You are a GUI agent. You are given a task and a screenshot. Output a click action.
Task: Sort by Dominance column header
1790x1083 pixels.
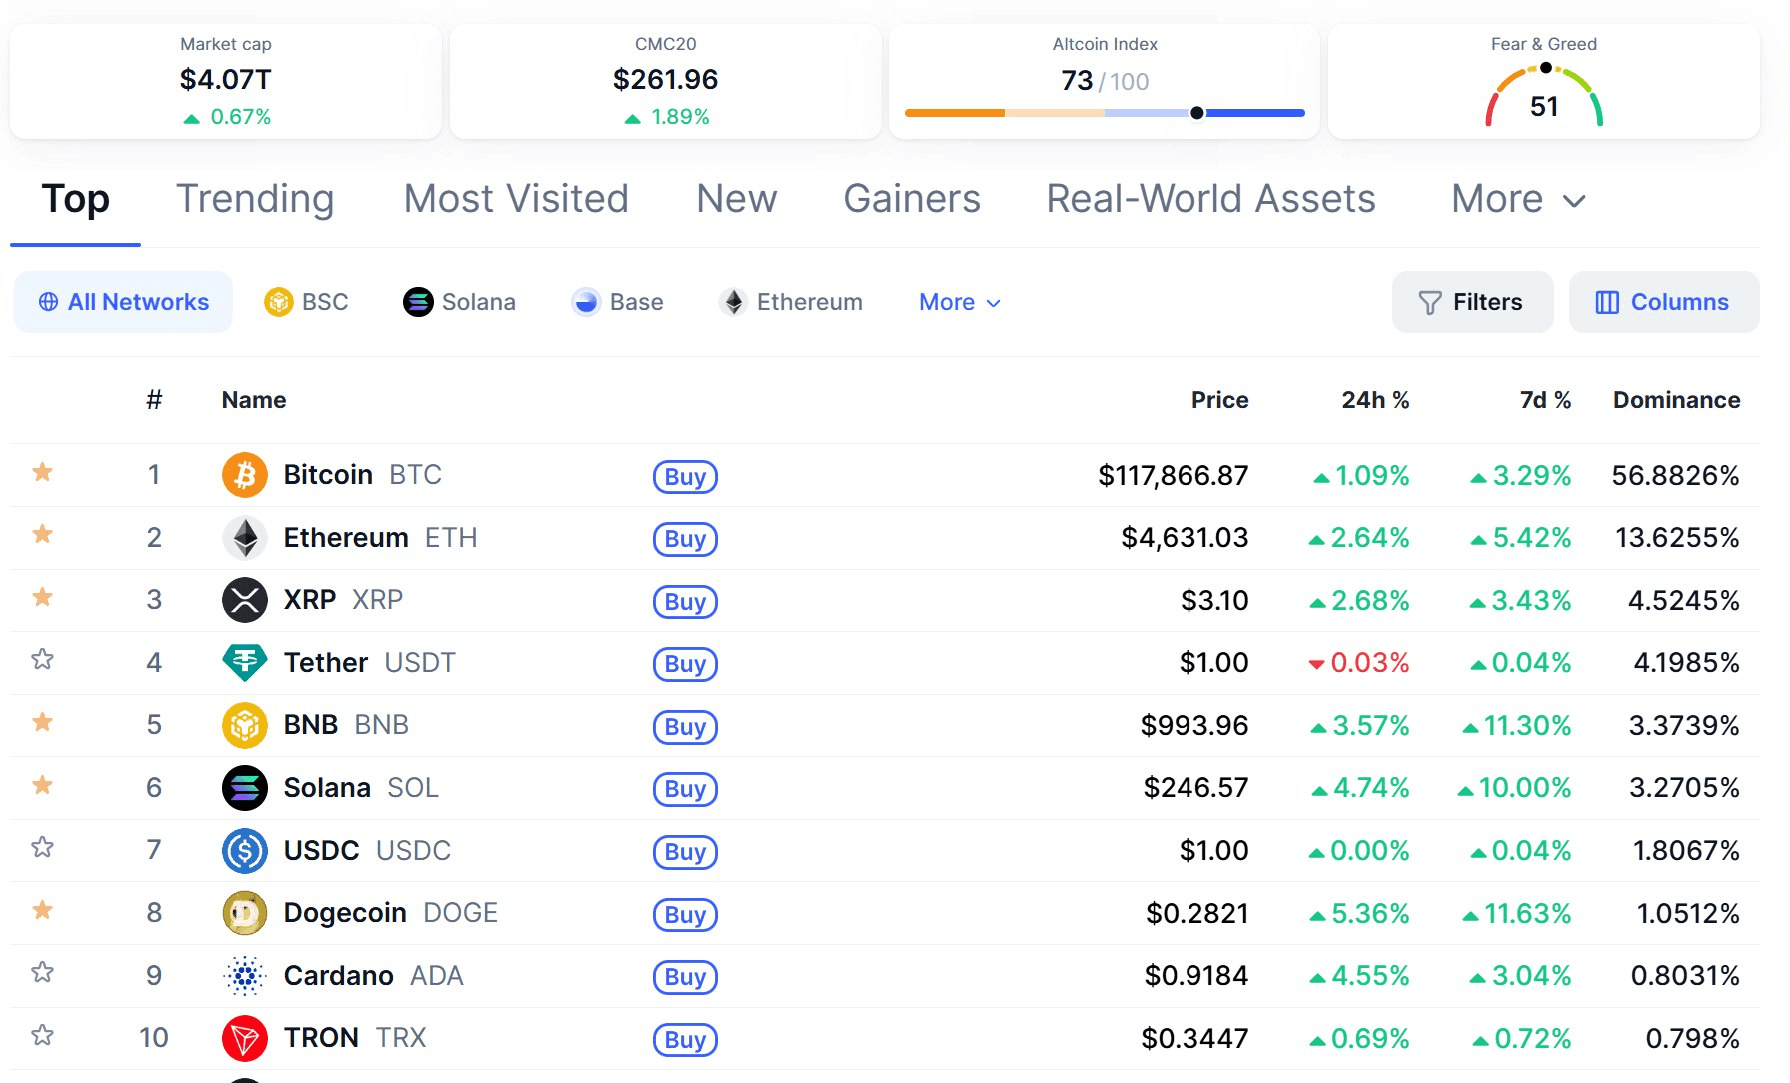pos(1676,400)
